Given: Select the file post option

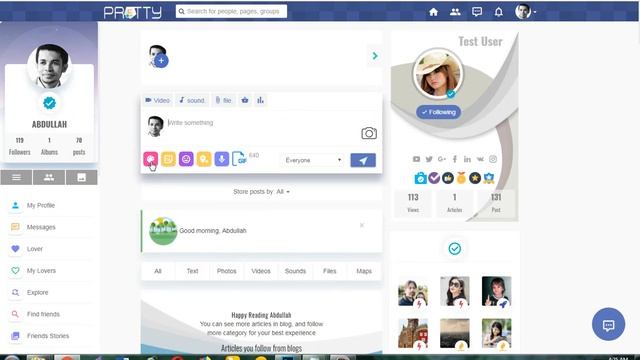Looking at the screenshot, I should click(x=223, y=100).
